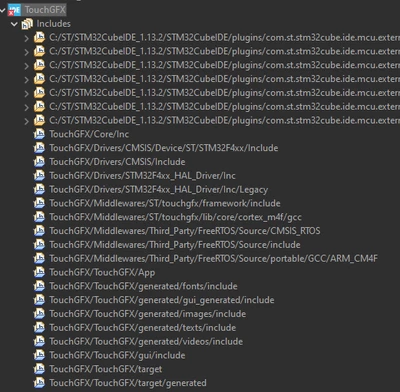Click the TouchGFX project IDE icon

pyautogui.click(x=14, y=10)
